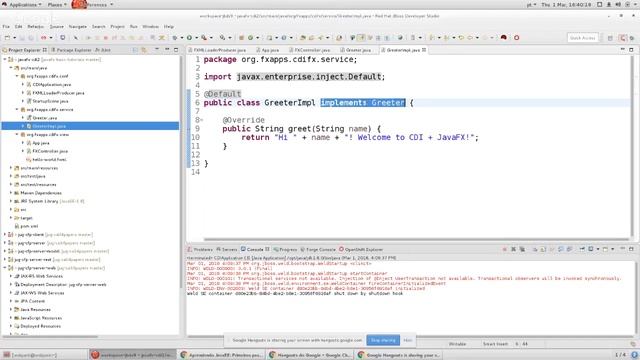Open the Window menu
The image size is (640, 360).
pos(151,27)
